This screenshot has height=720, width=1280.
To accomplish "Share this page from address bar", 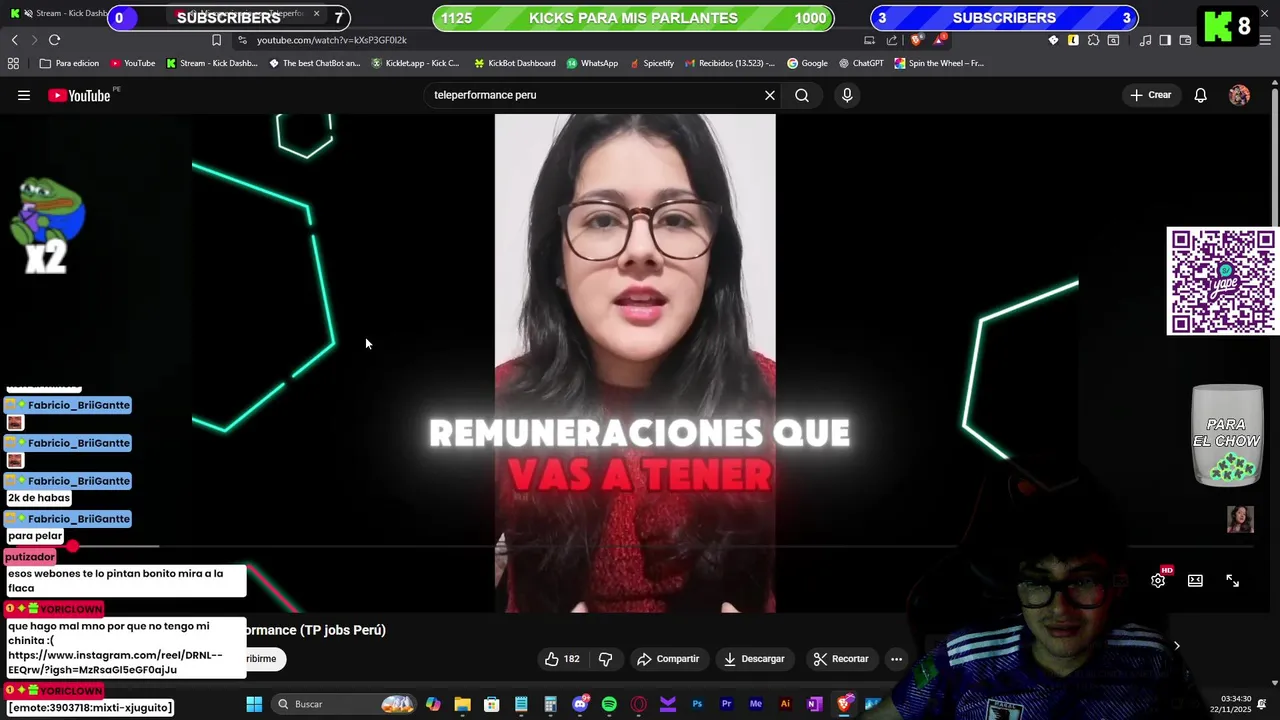I will (892, 40).
